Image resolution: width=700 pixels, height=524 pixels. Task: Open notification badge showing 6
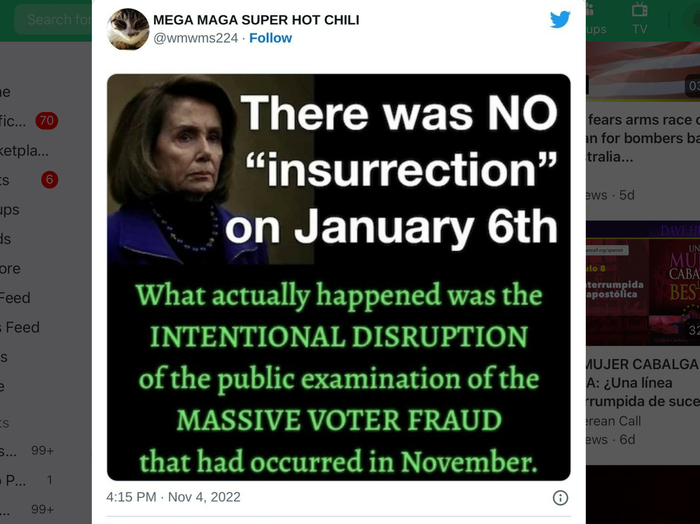tap(50, 179)
